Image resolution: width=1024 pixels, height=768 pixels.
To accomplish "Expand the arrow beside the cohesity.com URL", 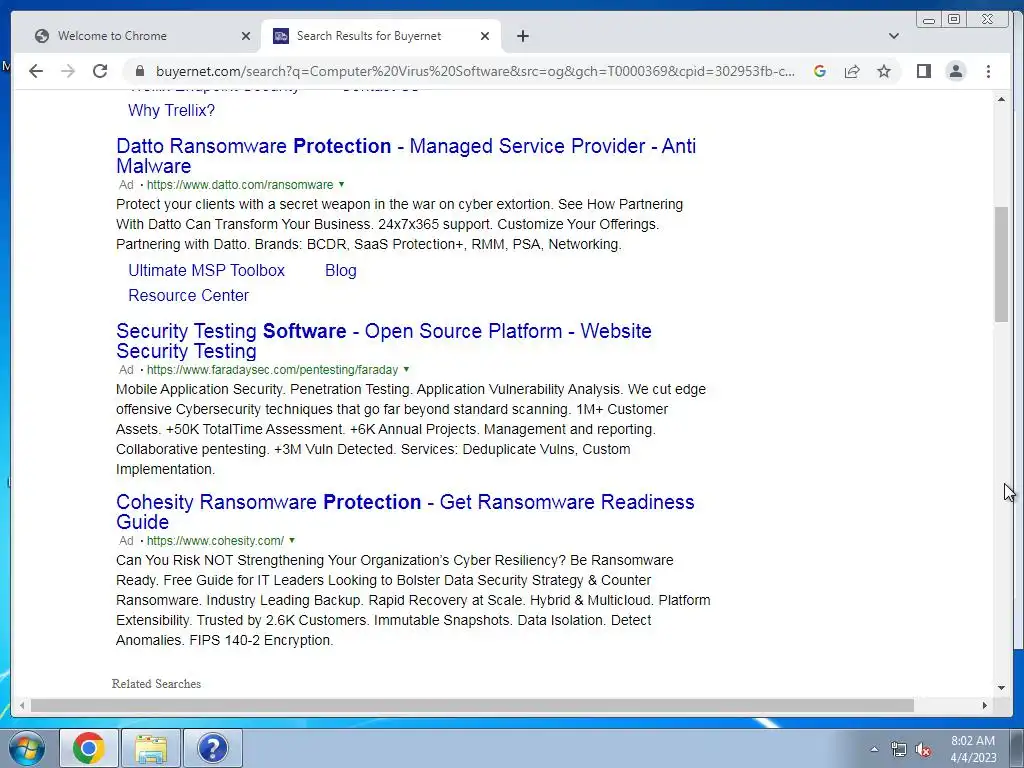I will pyautogui.click(x=292, y=540).
